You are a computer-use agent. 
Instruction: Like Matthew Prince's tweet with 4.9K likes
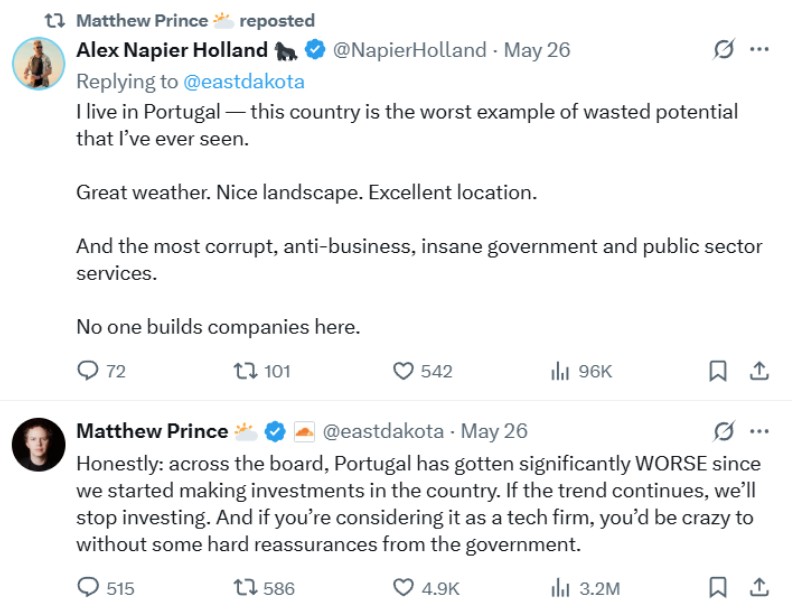point(403,588)
